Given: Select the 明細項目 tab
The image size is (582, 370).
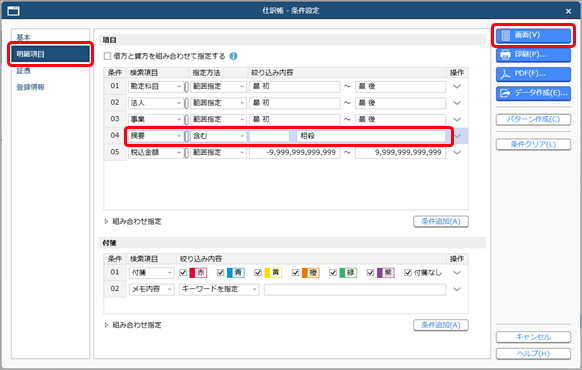Looking at the screenshot, I should click(x=50, y=54).
